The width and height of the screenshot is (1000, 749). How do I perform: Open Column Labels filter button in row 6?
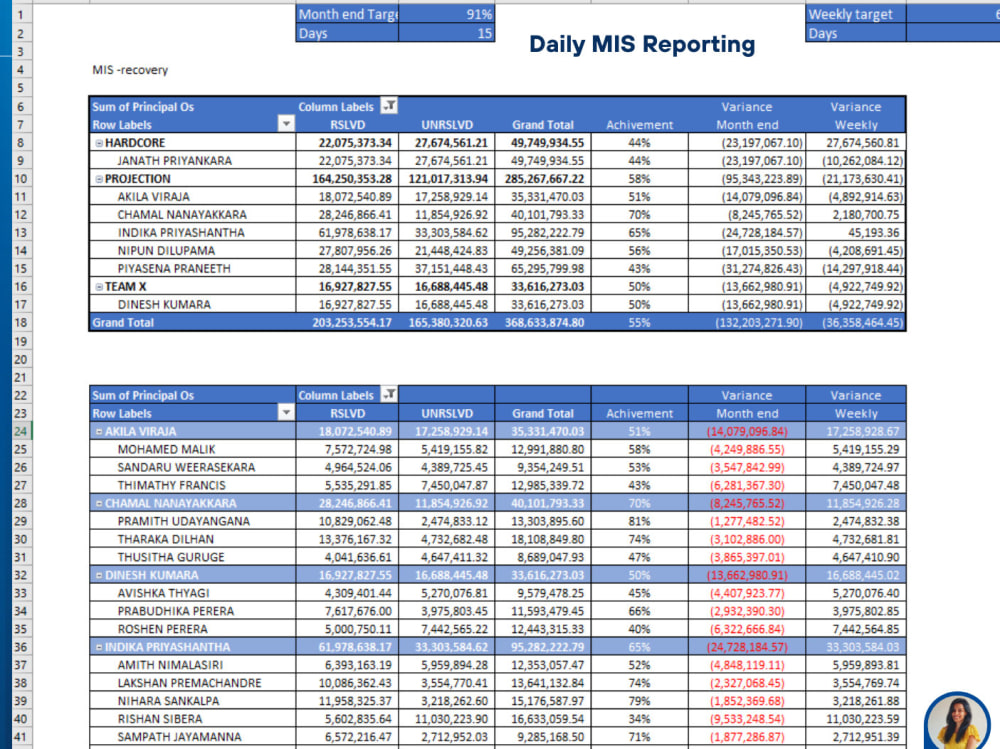point(389,106)
